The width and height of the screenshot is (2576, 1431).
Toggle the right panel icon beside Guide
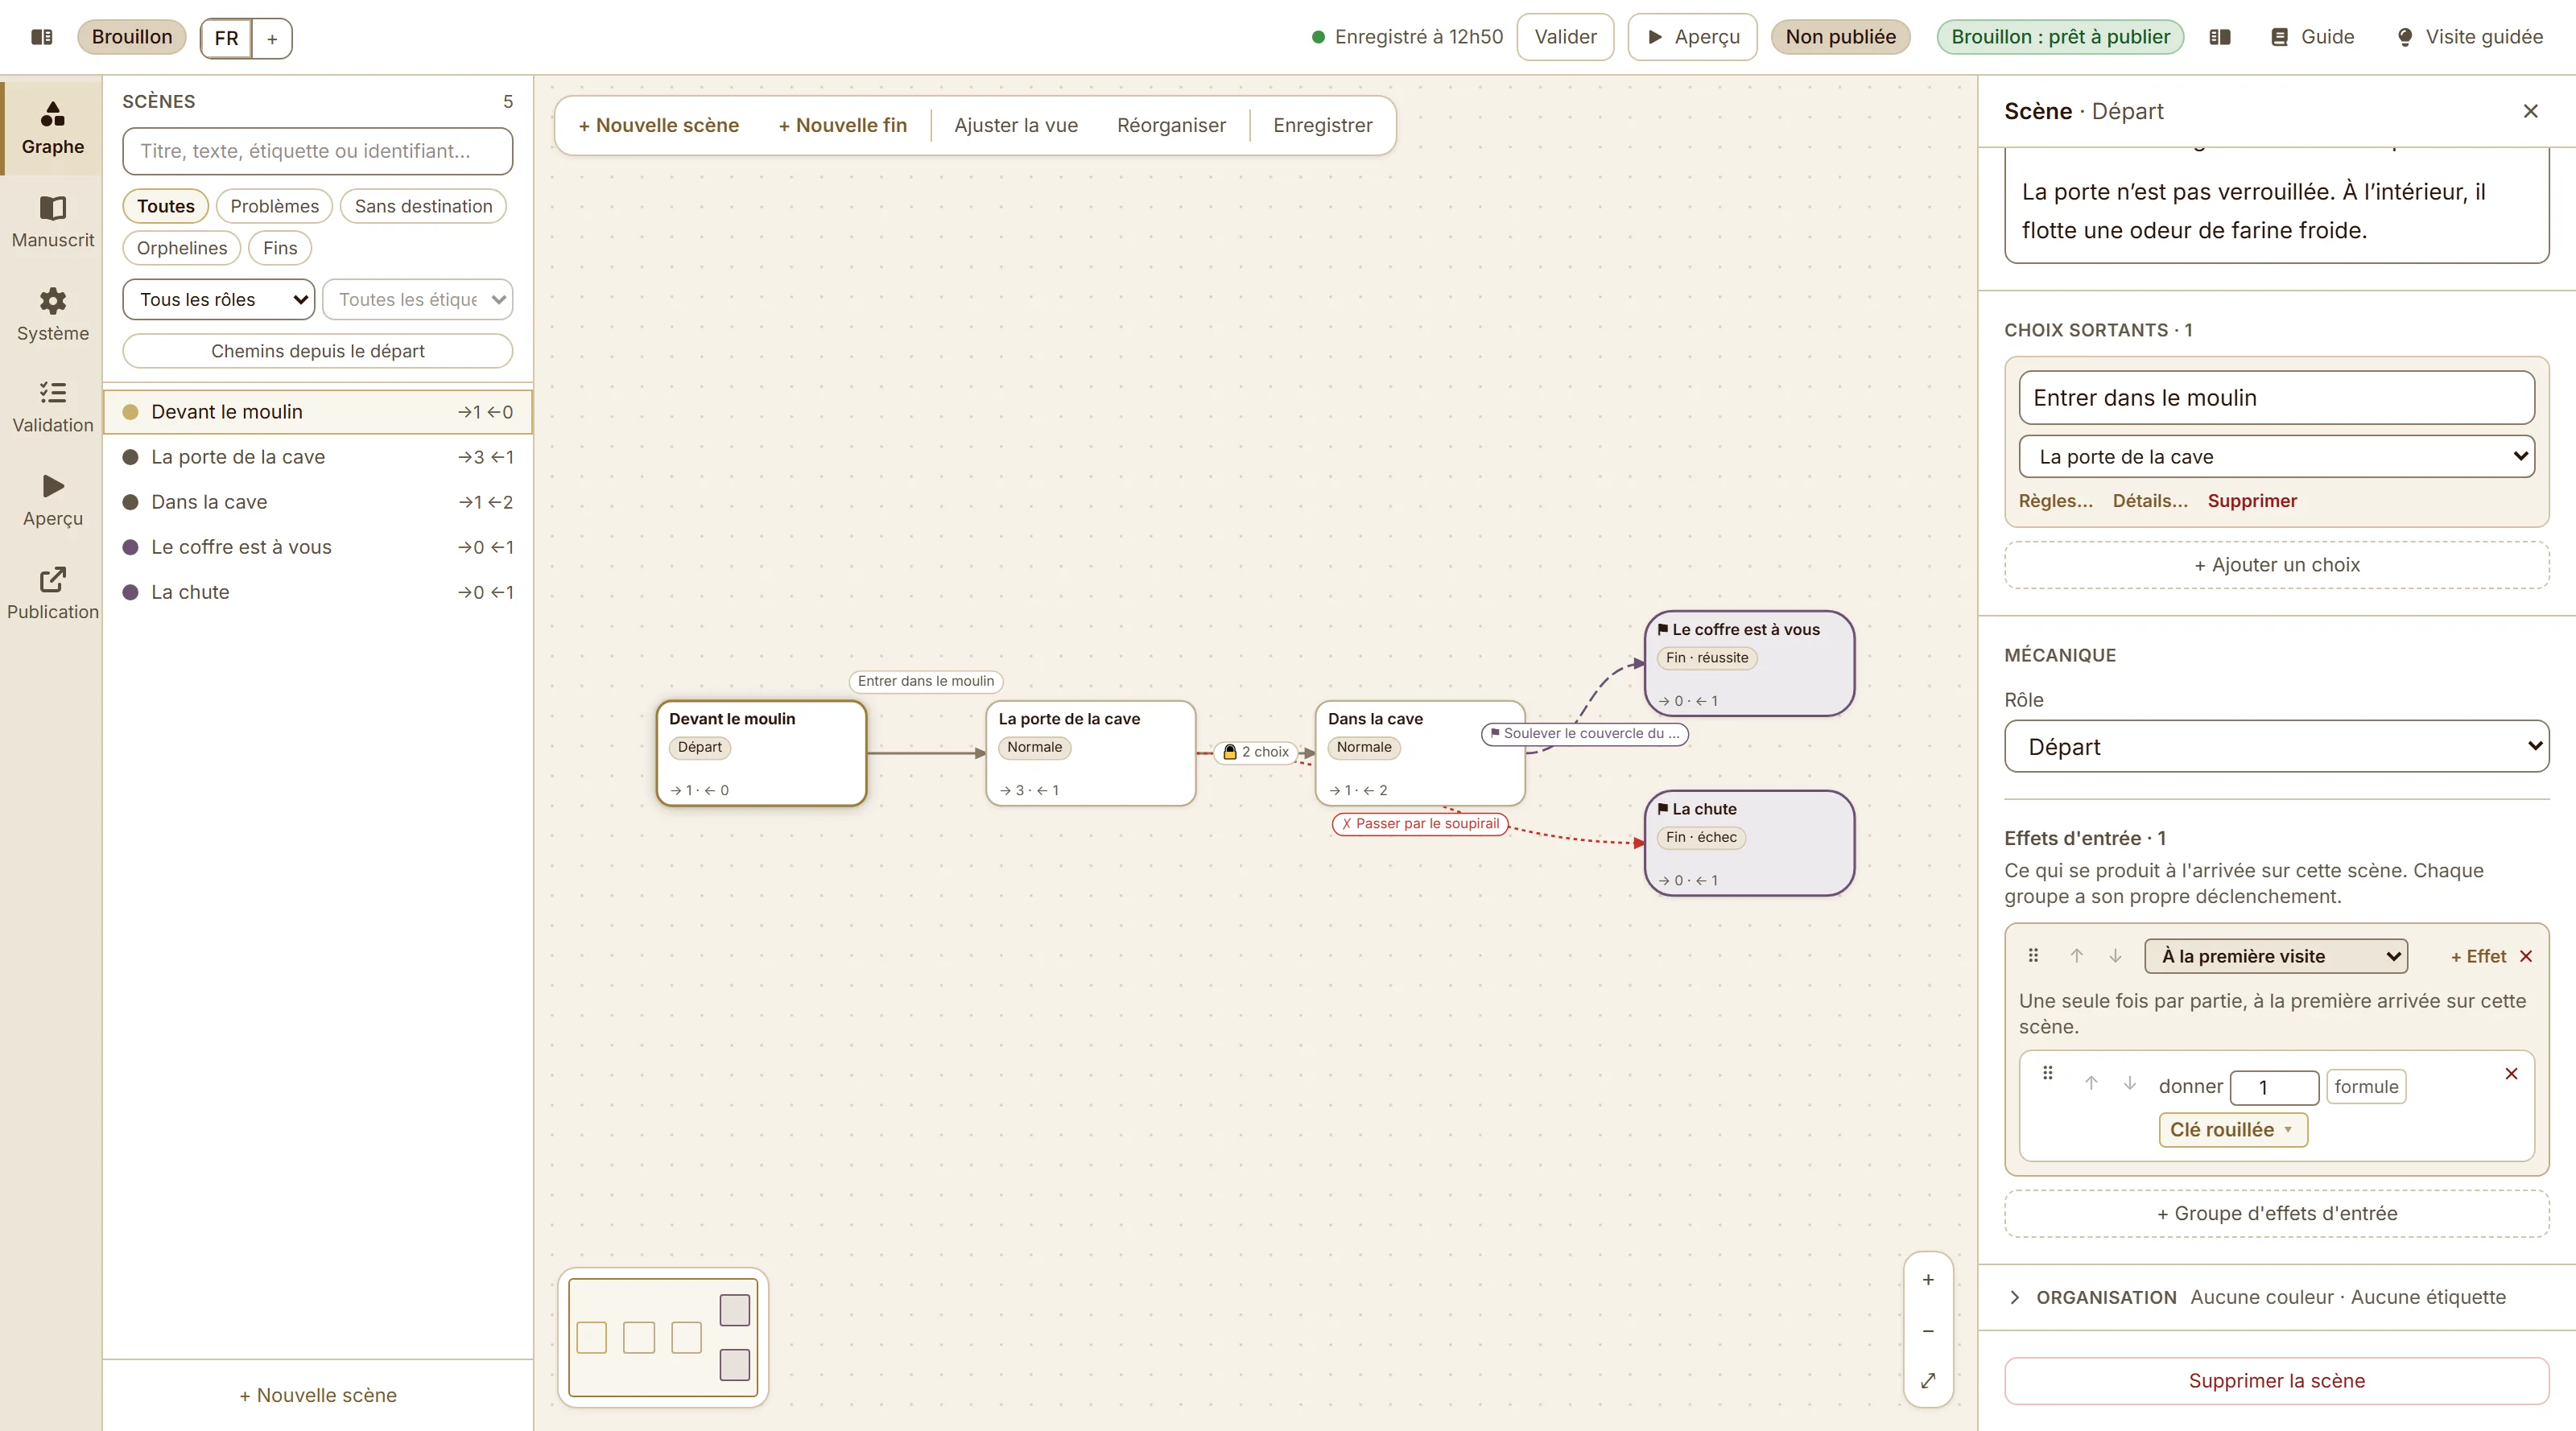point(2219,37)
